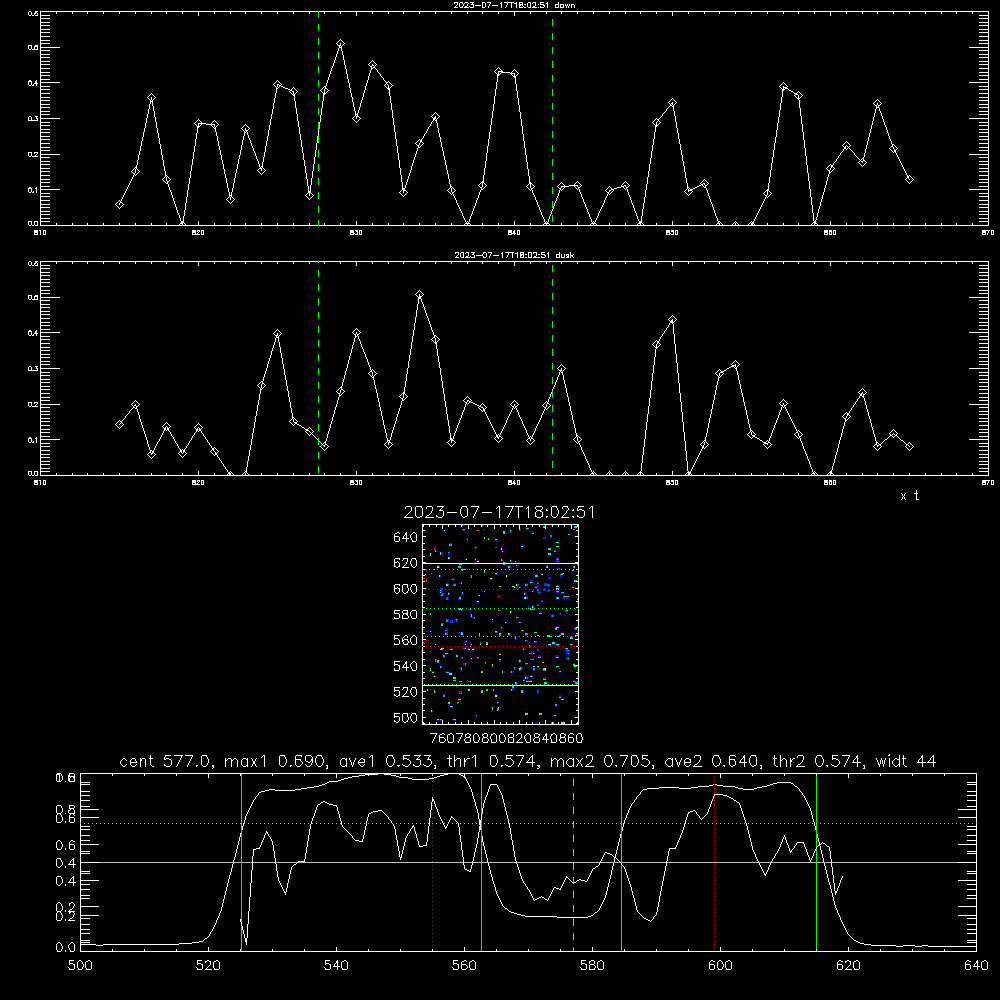
Task: Click the '500' label on the scatter image y-axis
Action: (406, 717)
